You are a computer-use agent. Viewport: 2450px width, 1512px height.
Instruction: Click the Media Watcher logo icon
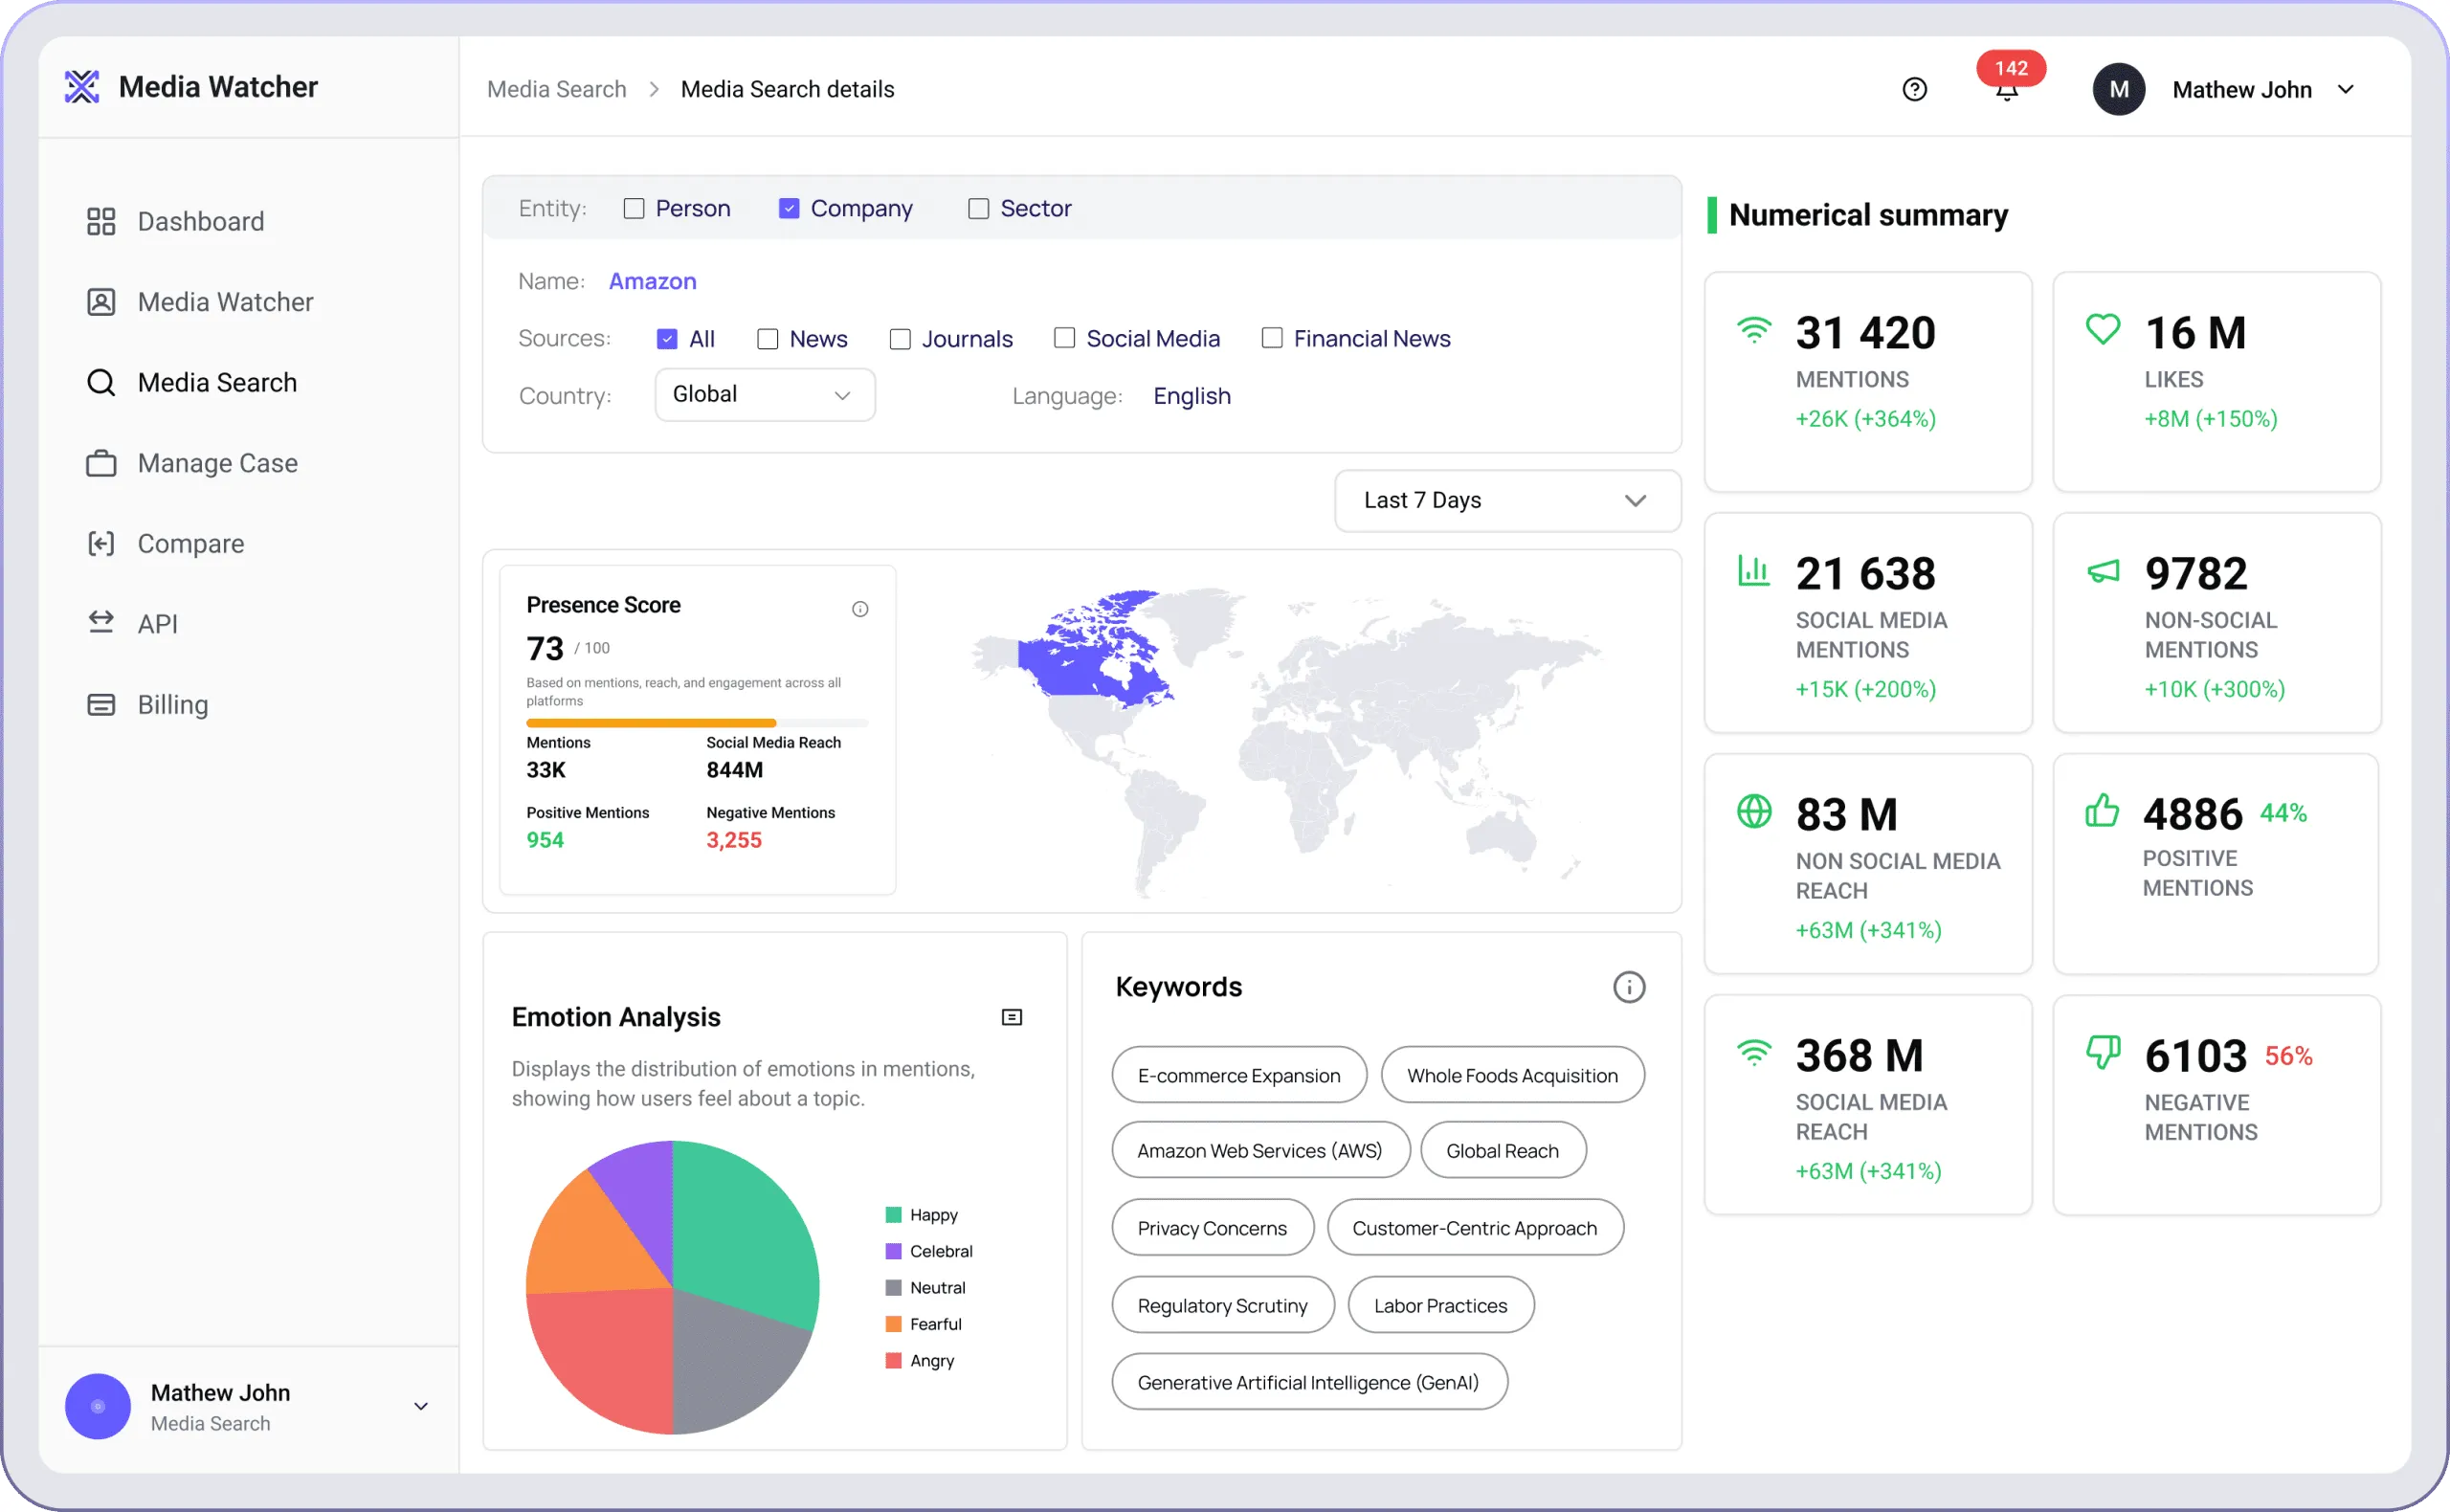[x=82, y=87]
